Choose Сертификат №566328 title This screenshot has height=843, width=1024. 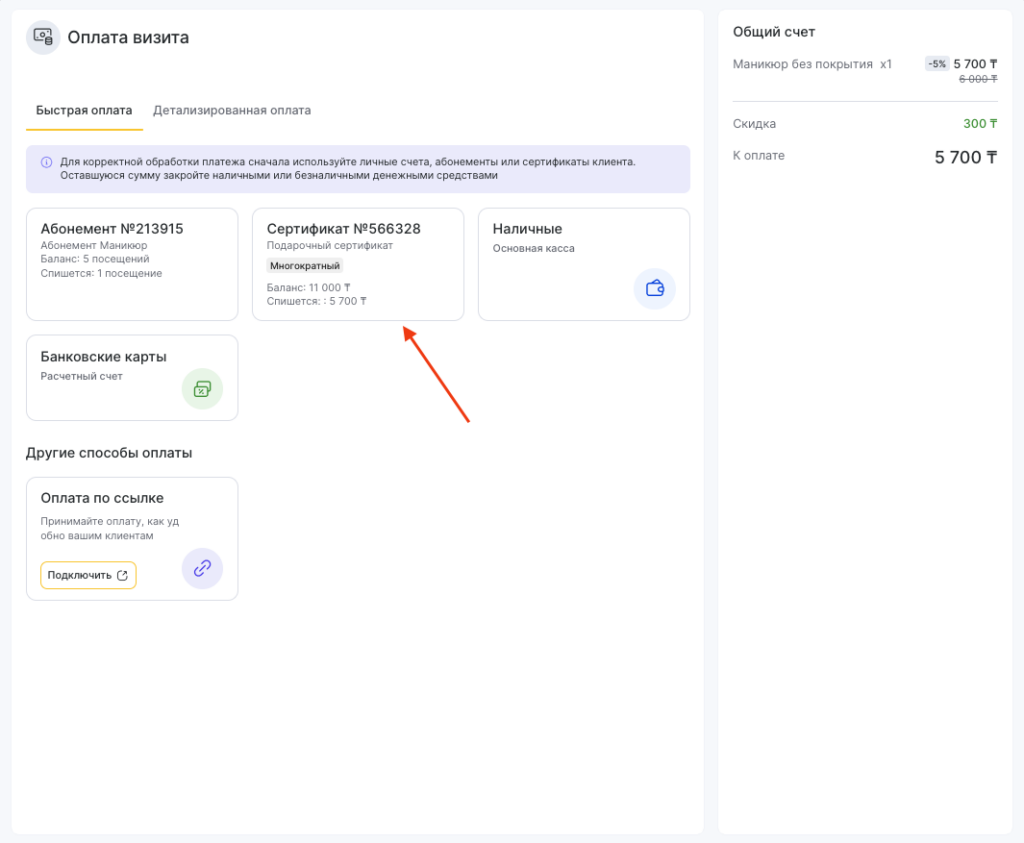343,229
